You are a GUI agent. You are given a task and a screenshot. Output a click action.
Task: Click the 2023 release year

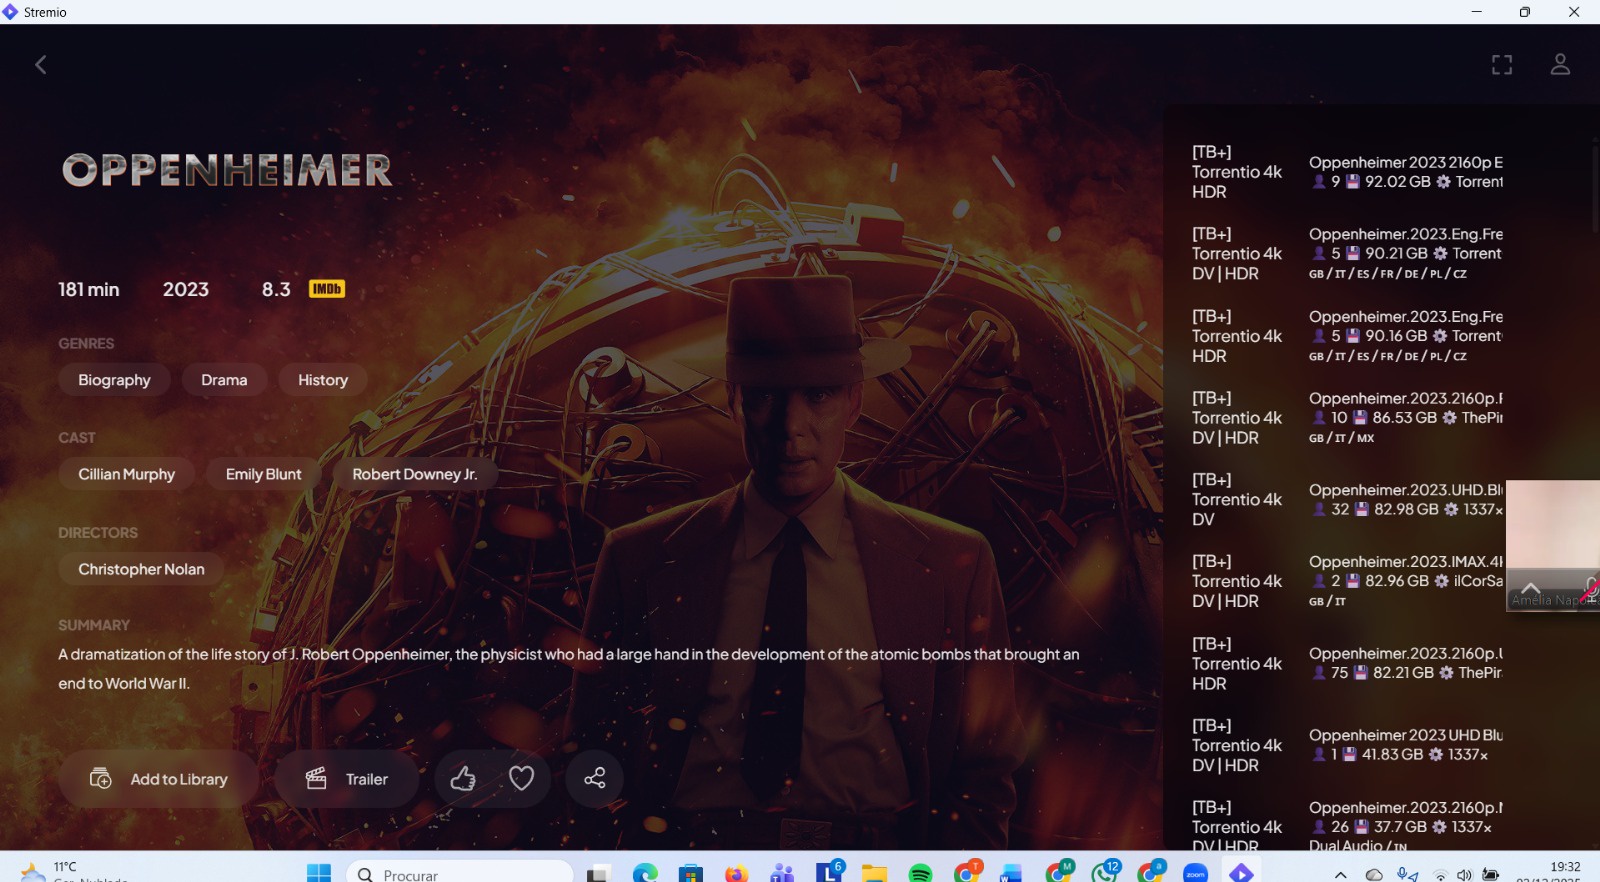(186, 289)
